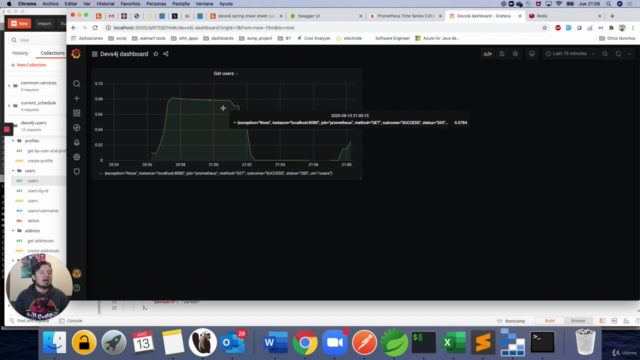Screen dimensions: 640x360
Task: Switch to devs4j spring cheat sheet tab
Action: pyautogui.click(x=246, y=16)
